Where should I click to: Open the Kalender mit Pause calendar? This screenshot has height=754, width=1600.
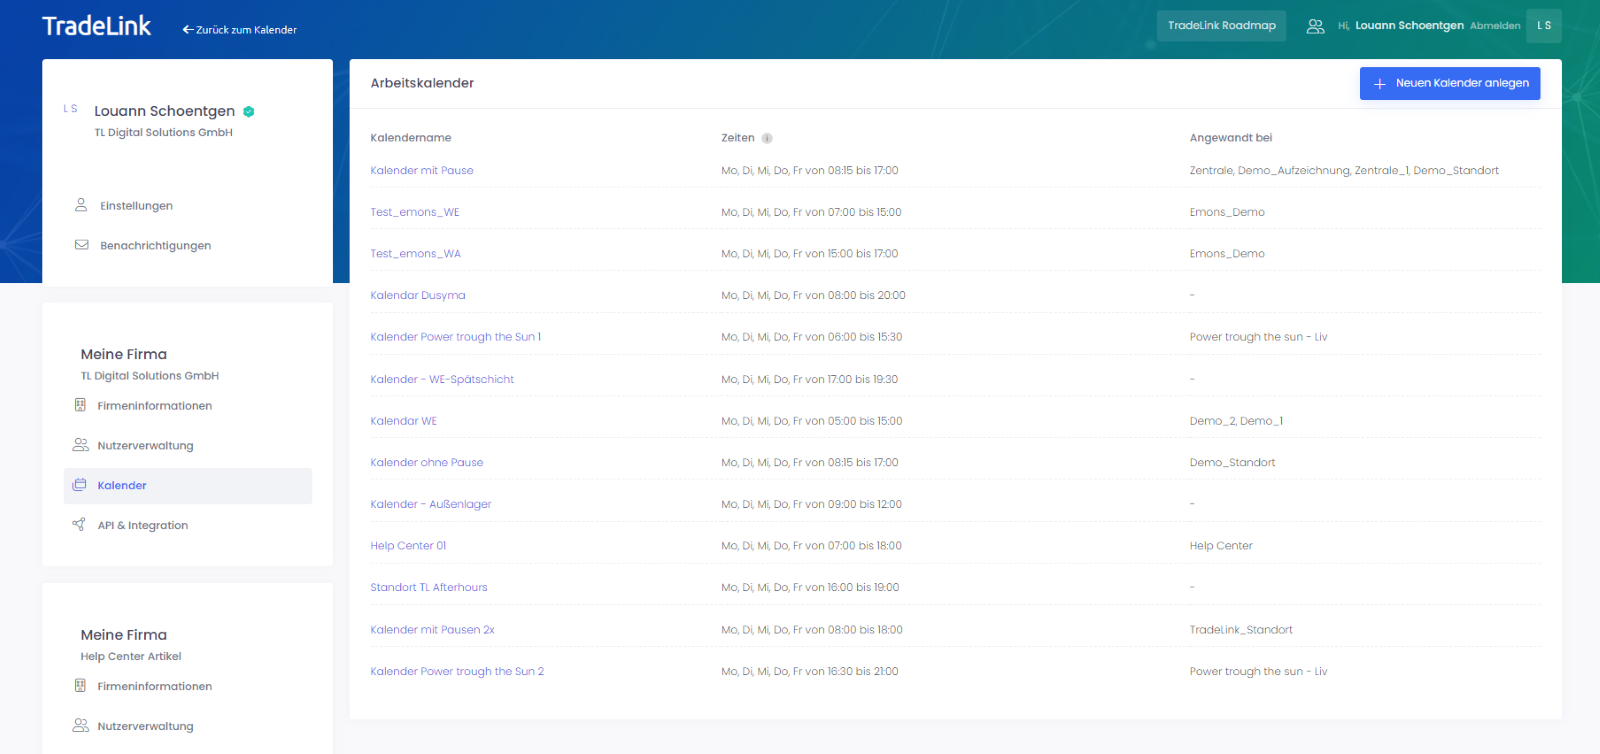click(421, 171)
